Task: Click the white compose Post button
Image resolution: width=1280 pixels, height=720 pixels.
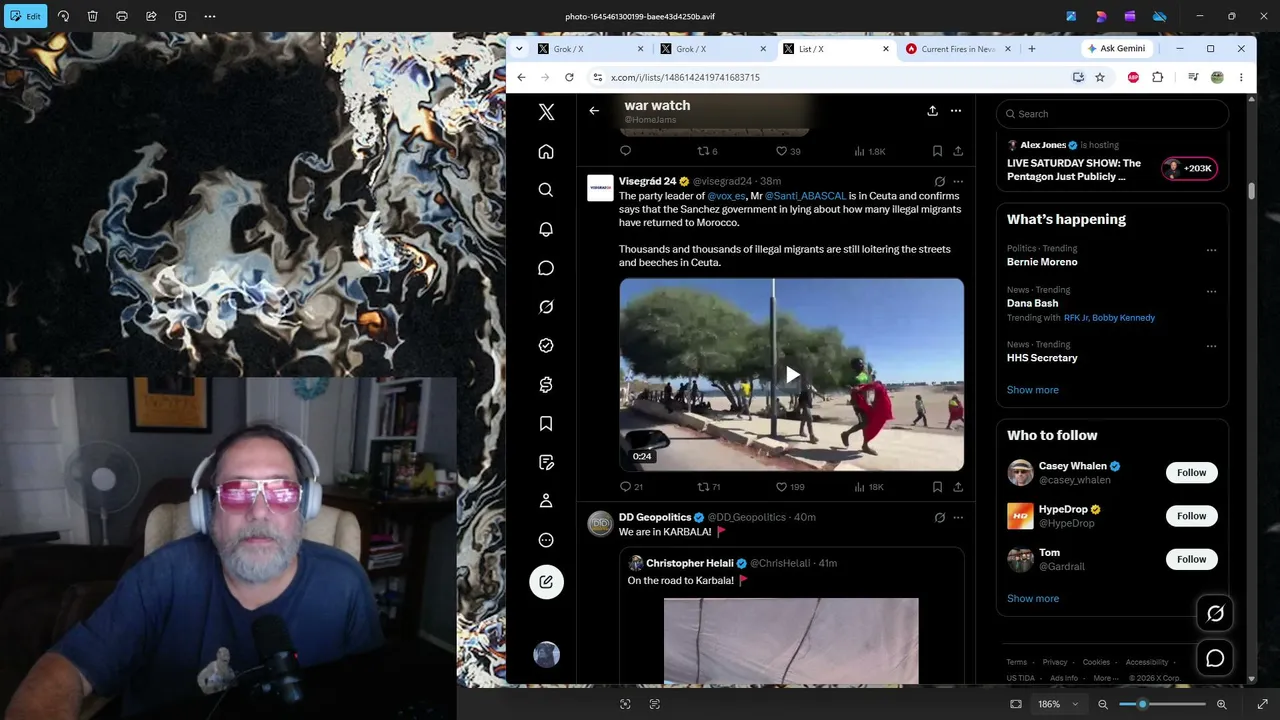Action: click(x=546, y=582)
